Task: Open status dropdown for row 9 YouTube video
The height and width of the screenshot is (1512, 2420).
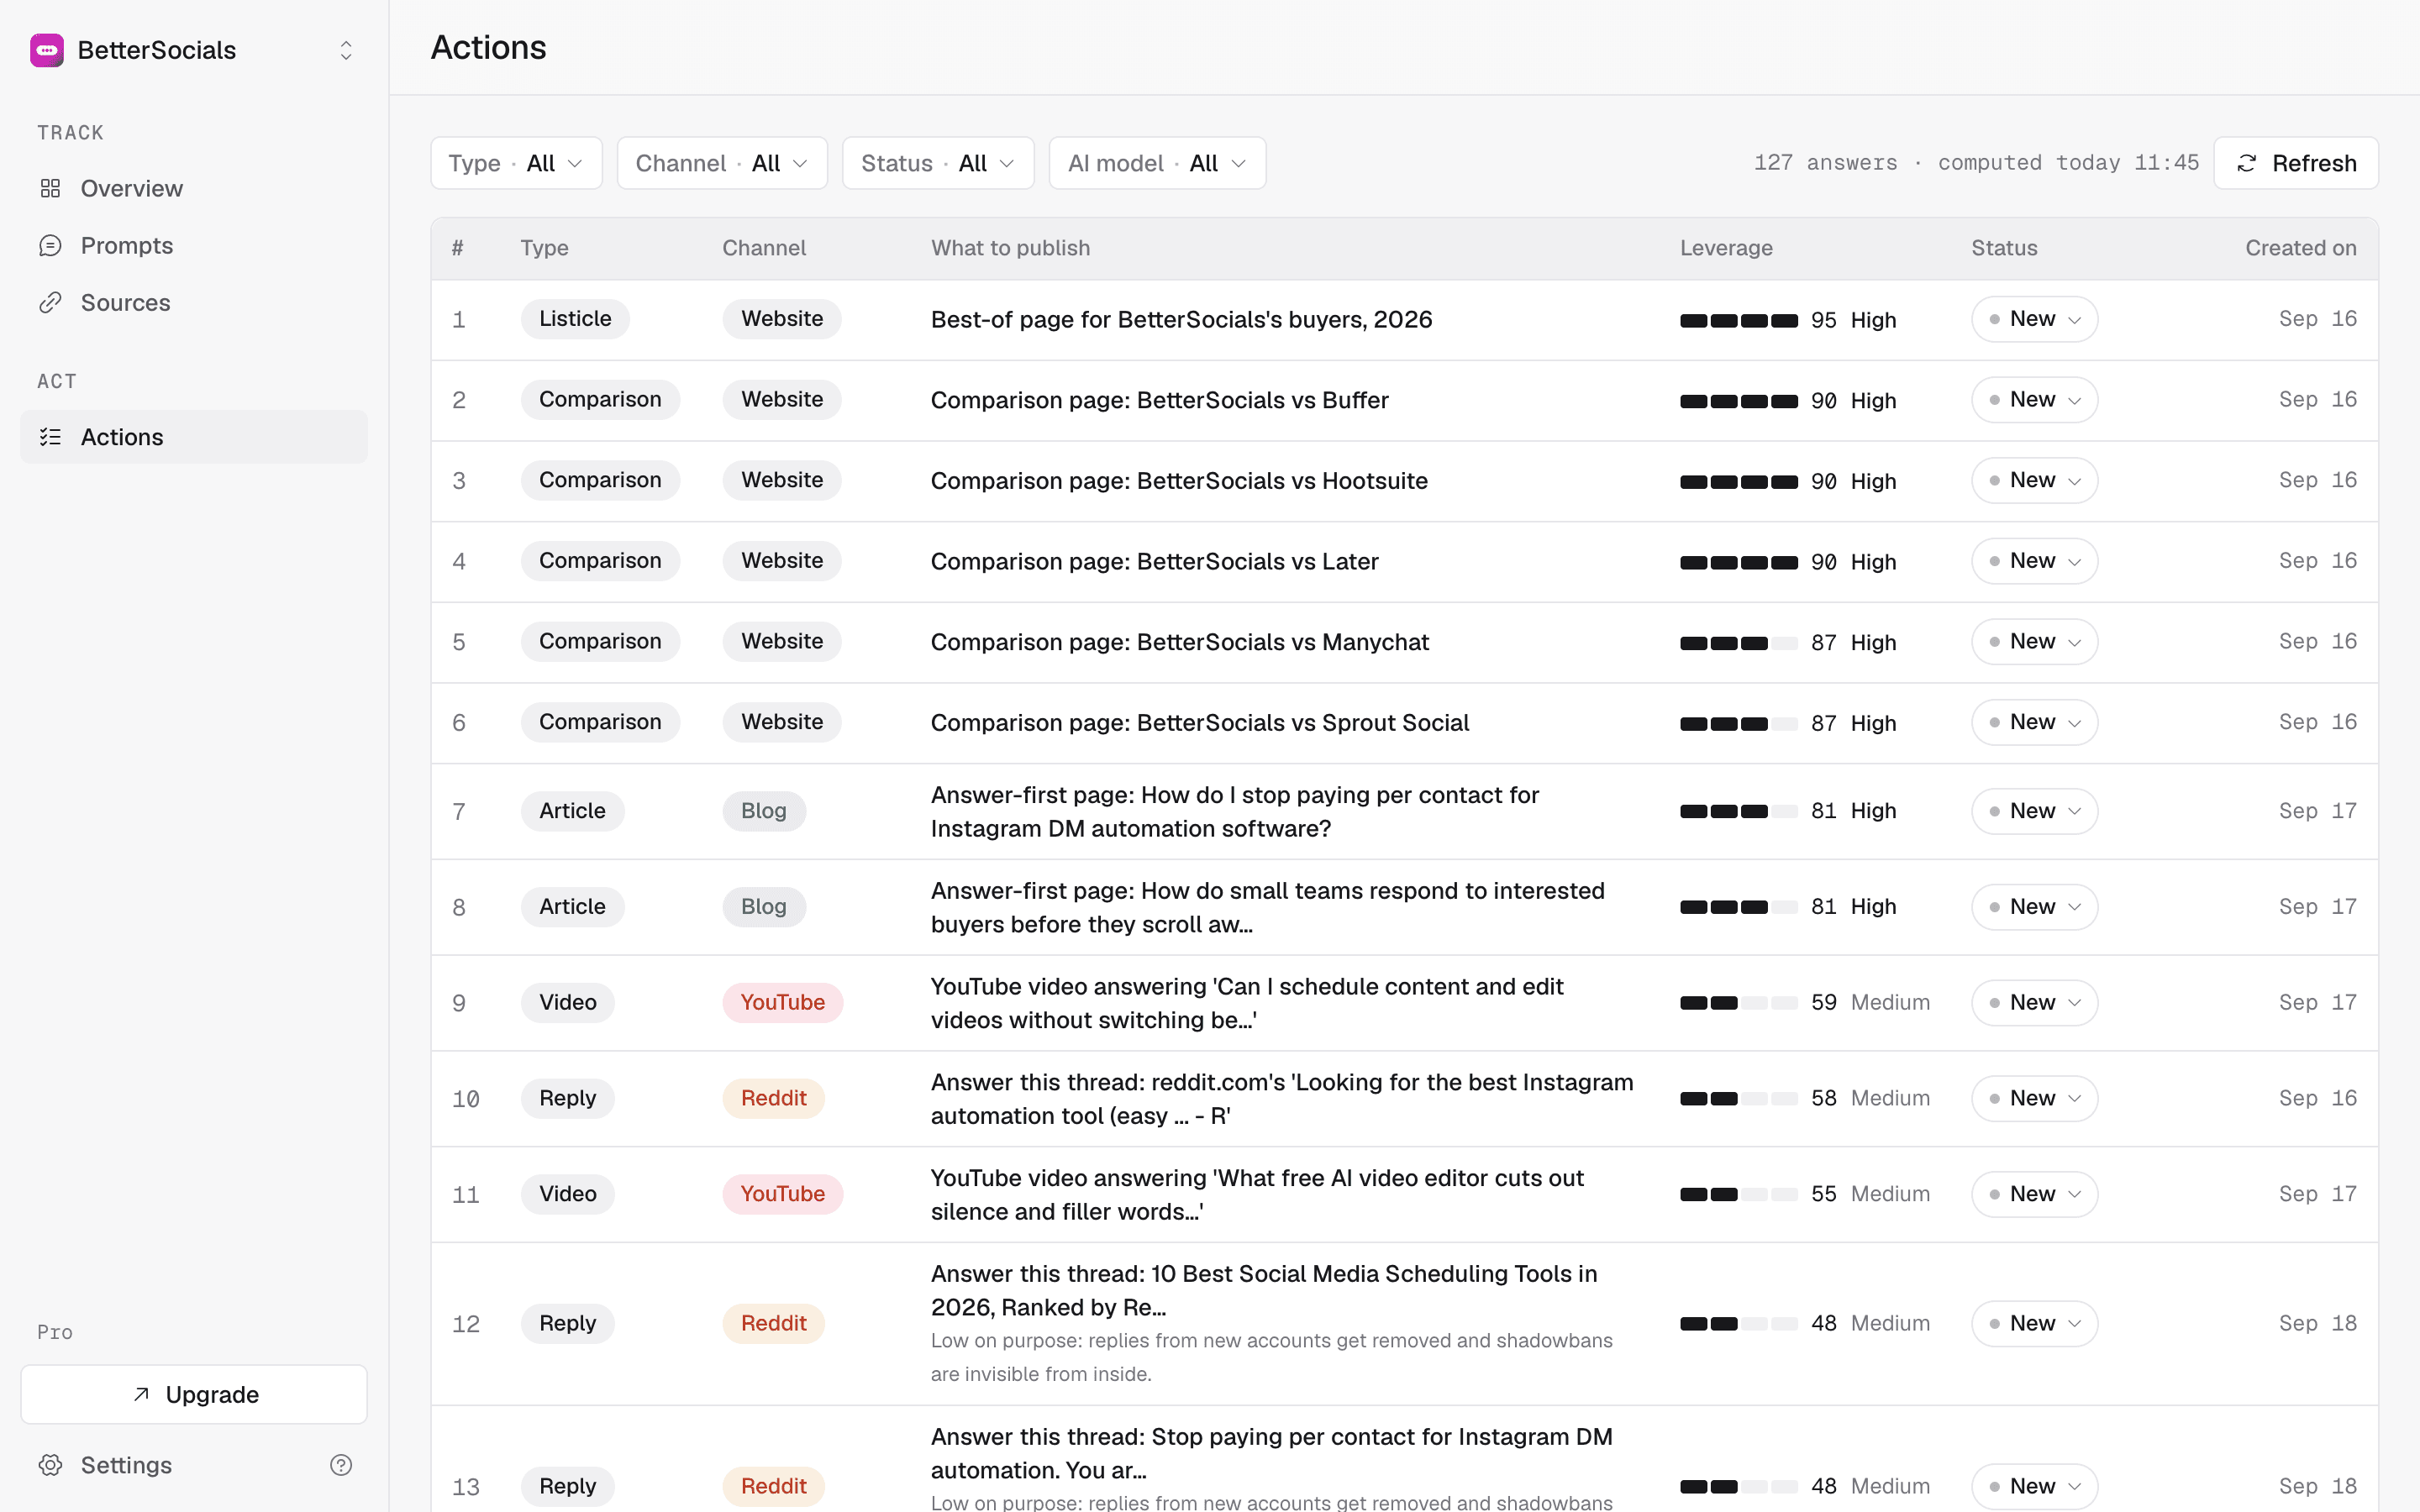Action: point(2034,1002)
